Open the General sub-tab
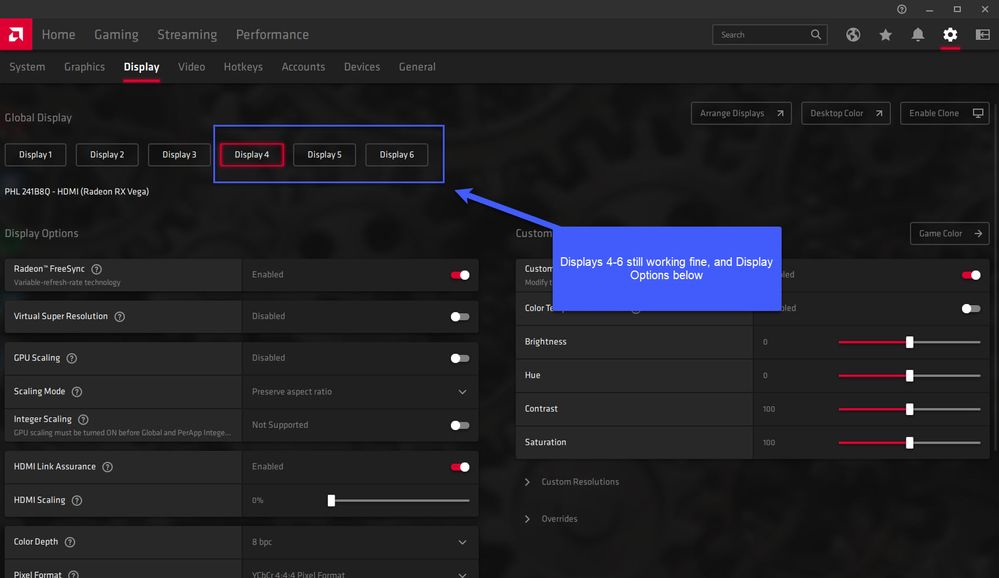Image resolution: width=999 pixels, height=578 pixels. [417, 67]
